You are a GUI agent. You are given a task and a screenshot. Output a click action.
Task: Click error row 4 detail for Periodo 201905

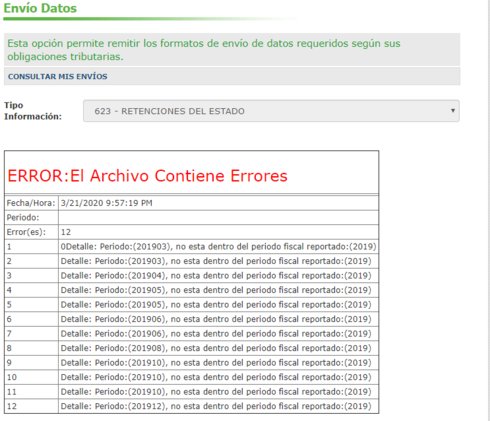218,290
